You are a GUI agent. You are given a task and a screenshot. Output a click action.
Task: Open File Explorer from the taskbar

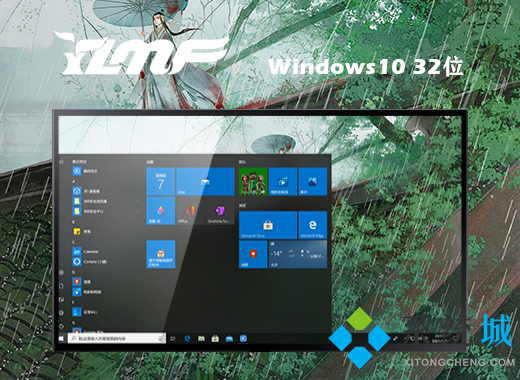click(x=201, y=339)
